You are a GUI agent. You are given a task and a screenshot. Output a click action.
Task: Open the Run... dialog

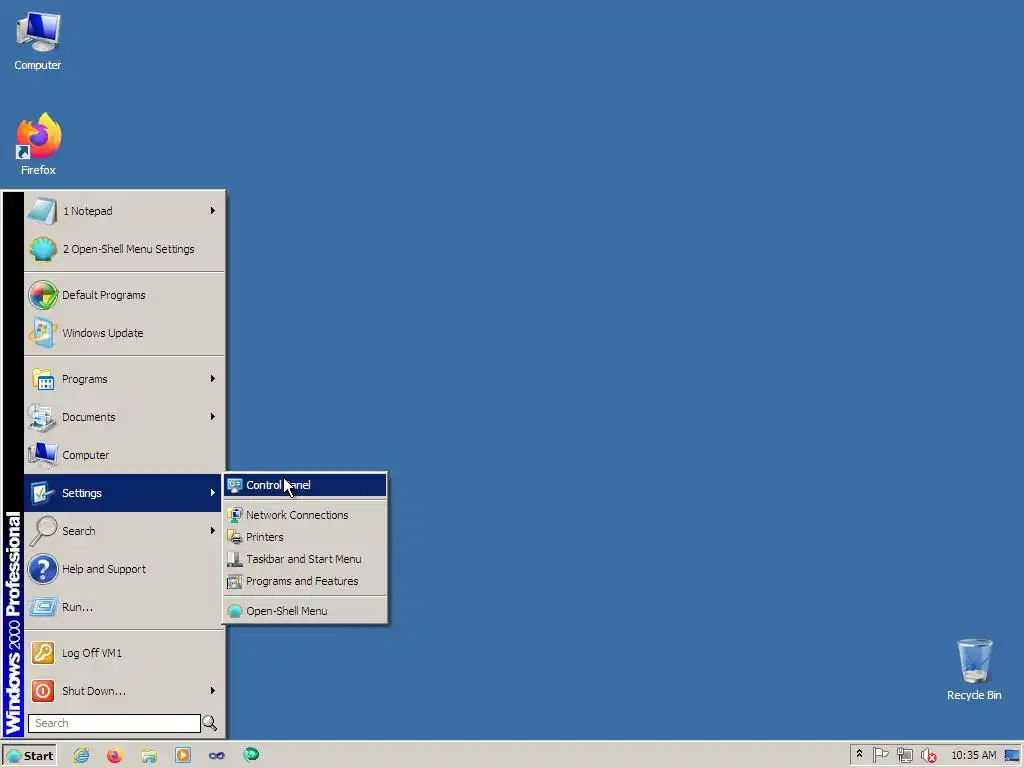(x=124, y=607)
